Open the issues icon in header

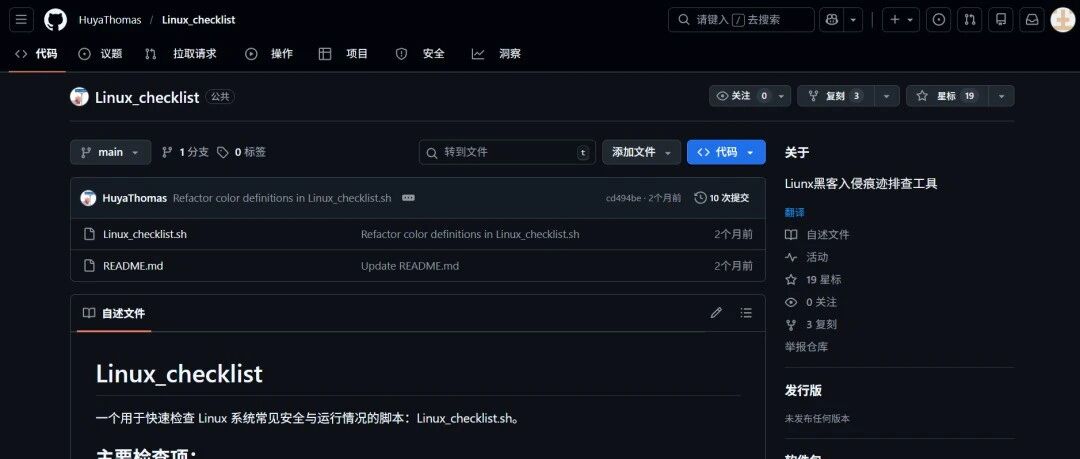(938, 19)
